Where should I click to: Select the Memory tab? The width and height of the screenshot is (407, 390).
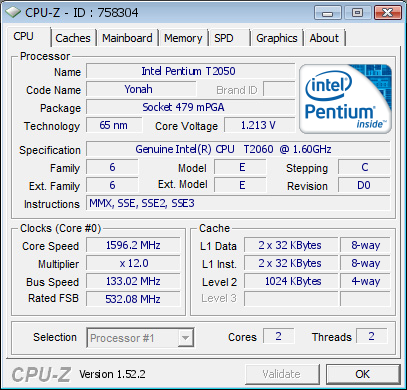click(183, 38)
